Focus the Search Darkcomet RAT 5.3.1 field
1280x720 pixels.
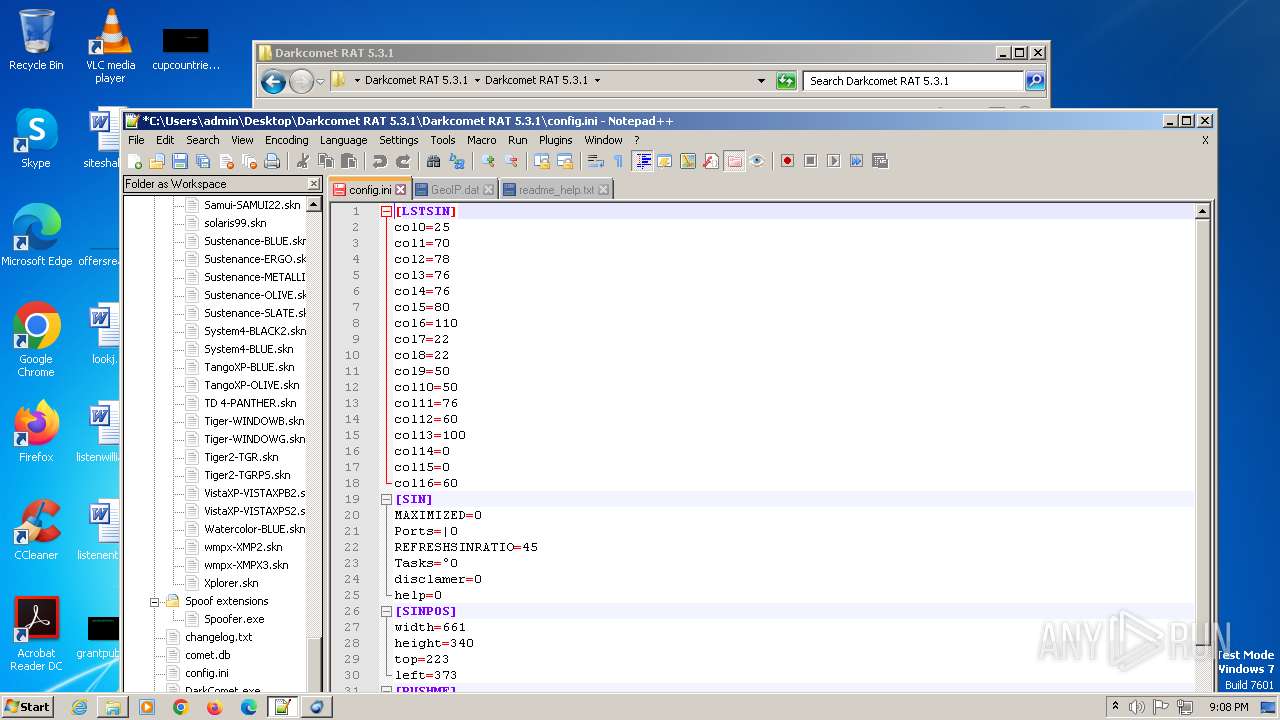[914, 81]
